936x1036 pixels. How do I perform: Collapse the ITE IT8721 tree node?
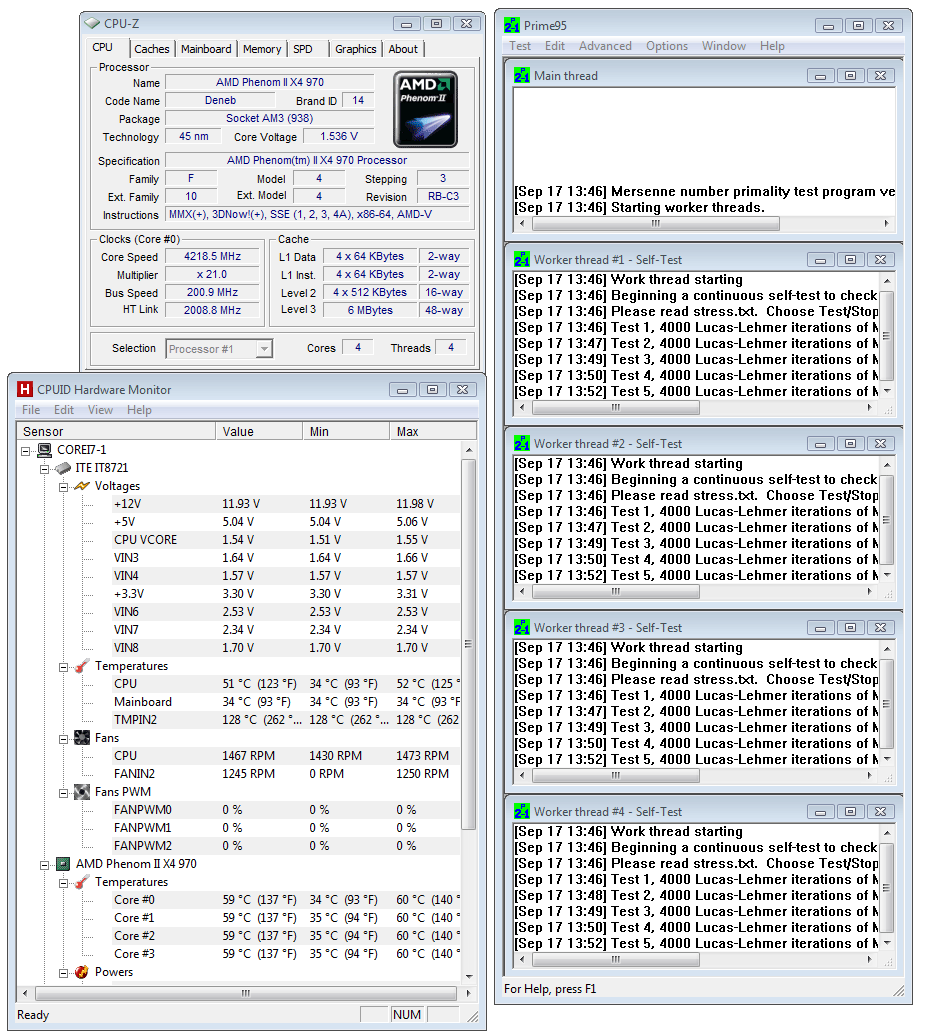coord(45,468)
